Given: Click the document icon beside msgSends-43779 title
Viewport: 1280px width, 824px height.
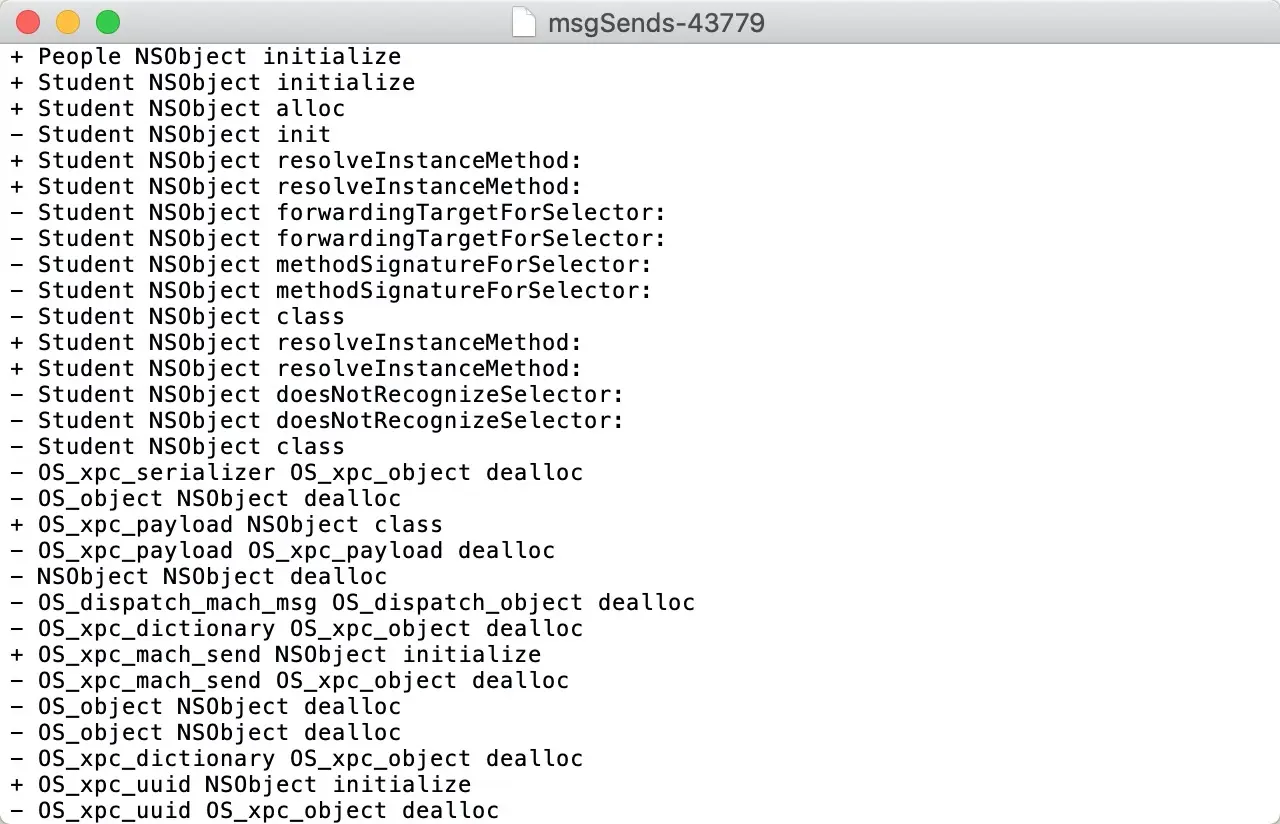Looking at the screenshot, I should click(x=524, y=21).
